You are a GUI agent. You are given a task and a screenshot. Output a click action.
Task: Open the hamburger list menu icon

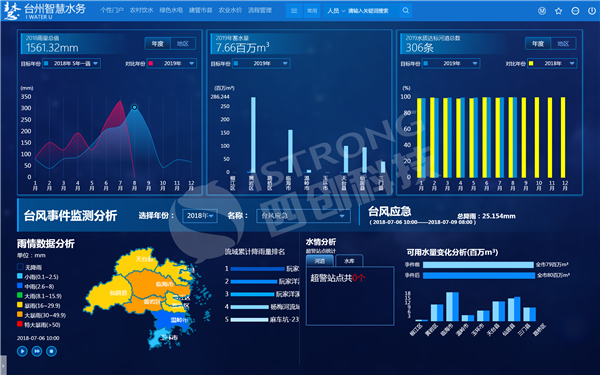click(294, 11)
